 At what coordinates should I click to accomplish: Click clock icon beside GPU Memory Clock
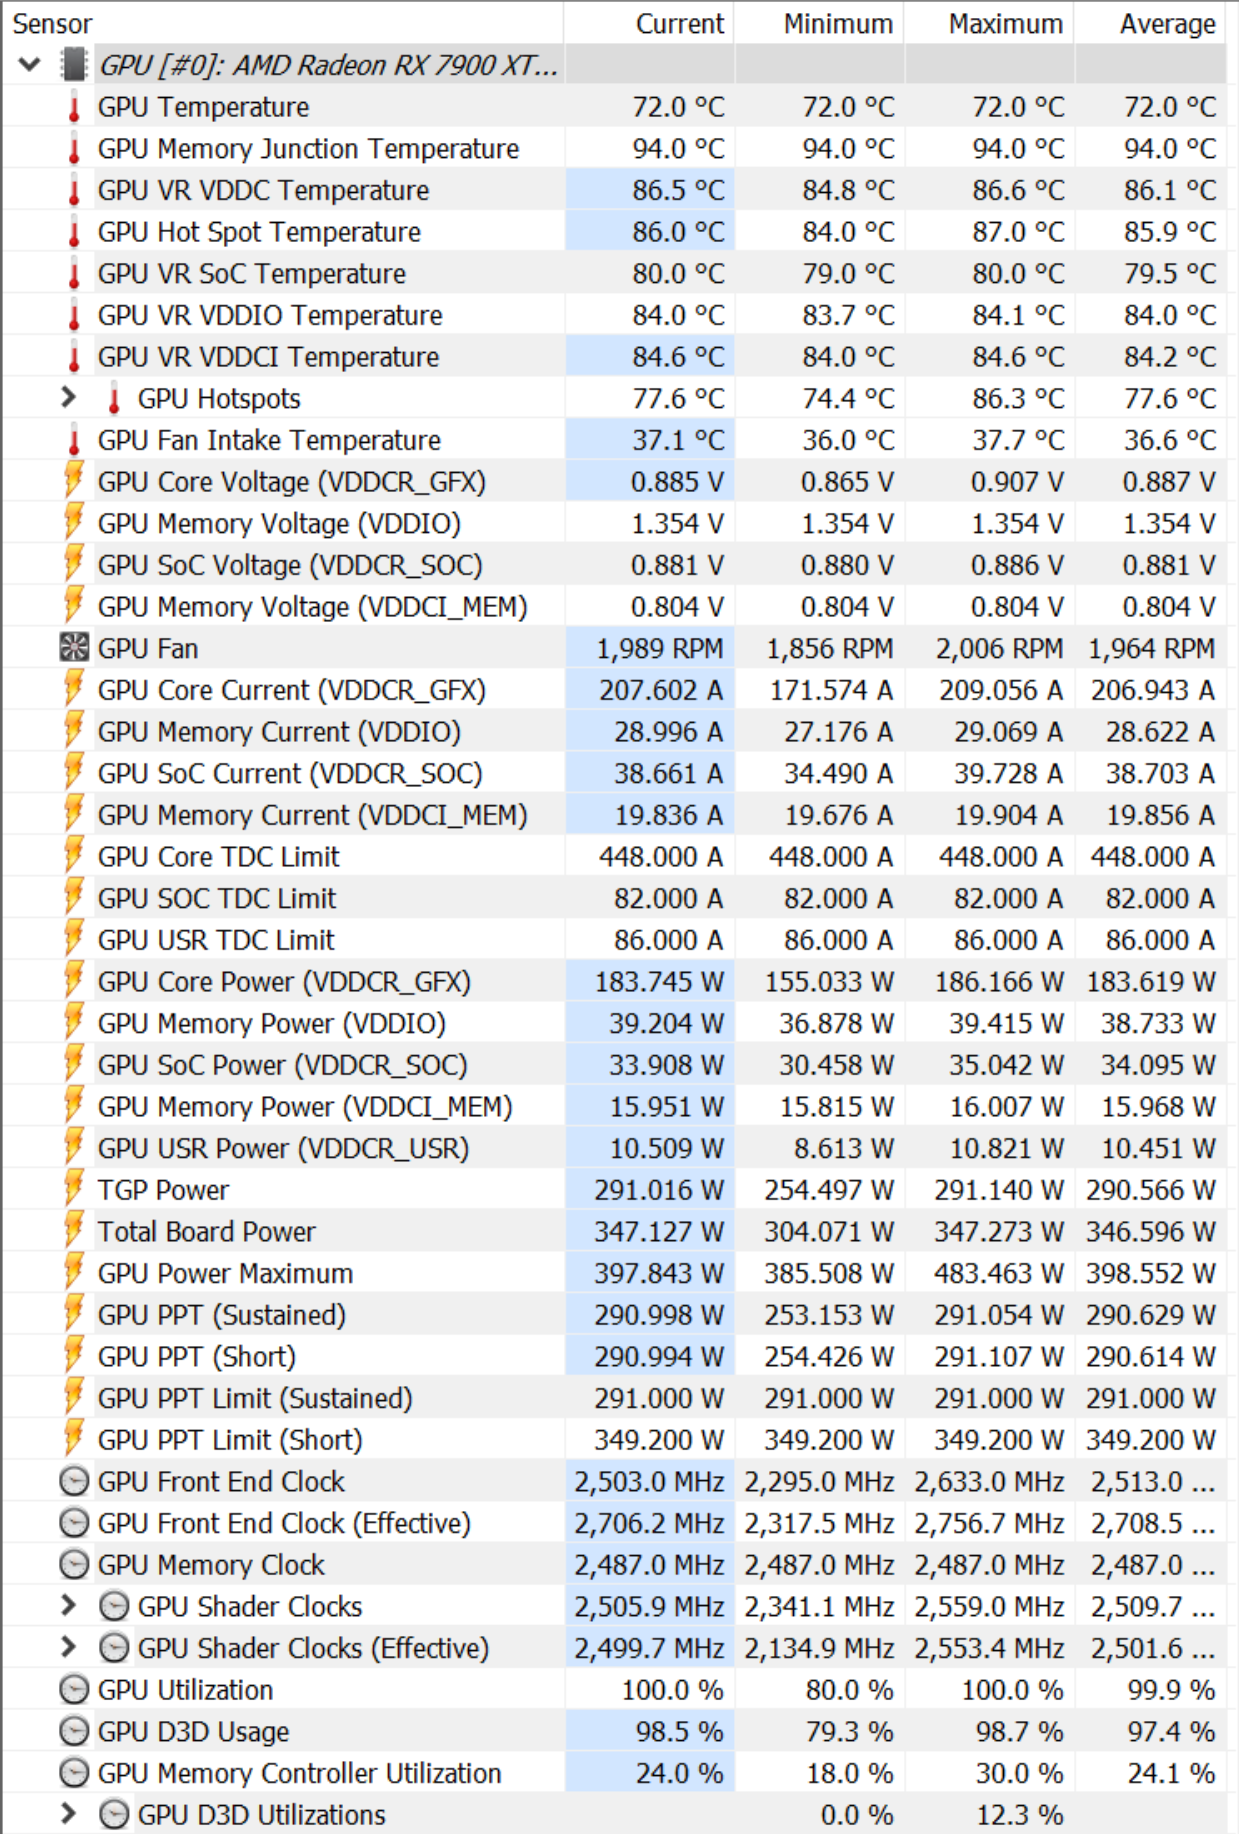74,1565
